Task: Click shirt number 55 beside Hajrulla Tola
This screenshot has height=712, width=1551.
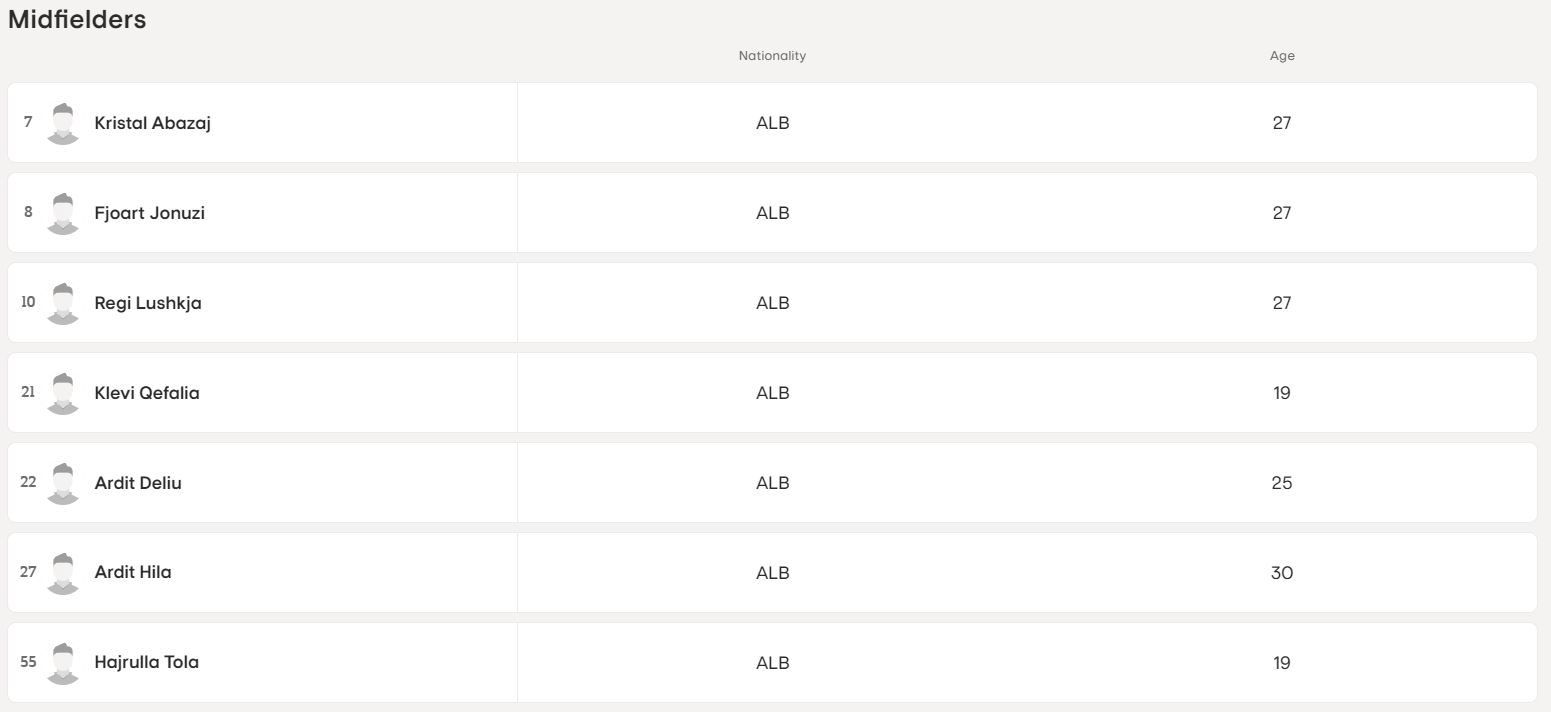Action: pos(28,662)
